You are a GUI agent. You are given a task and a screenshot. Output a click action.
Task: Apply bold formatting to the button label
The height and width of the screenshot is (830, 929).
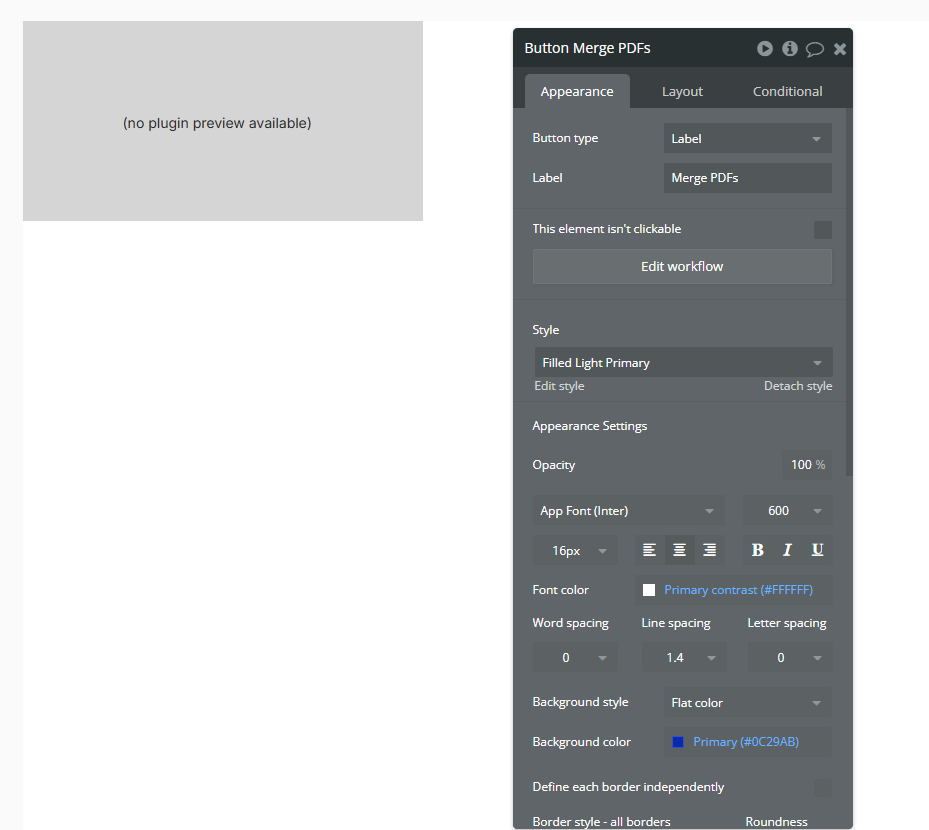tap(757, 549)
